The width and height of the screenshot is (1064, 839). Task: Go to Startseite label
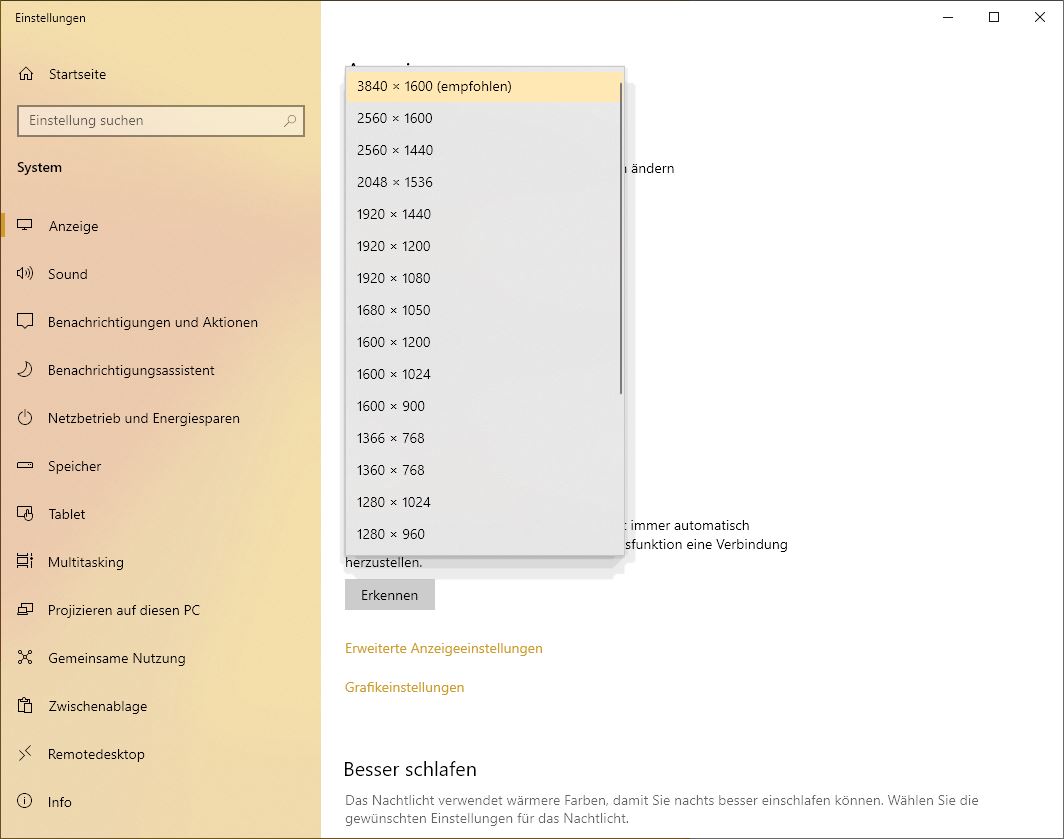click(x=77, y=74)
